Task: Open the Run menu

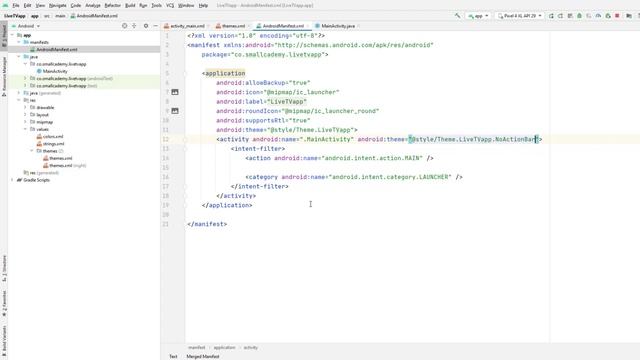Action: (x=143, y=5)
